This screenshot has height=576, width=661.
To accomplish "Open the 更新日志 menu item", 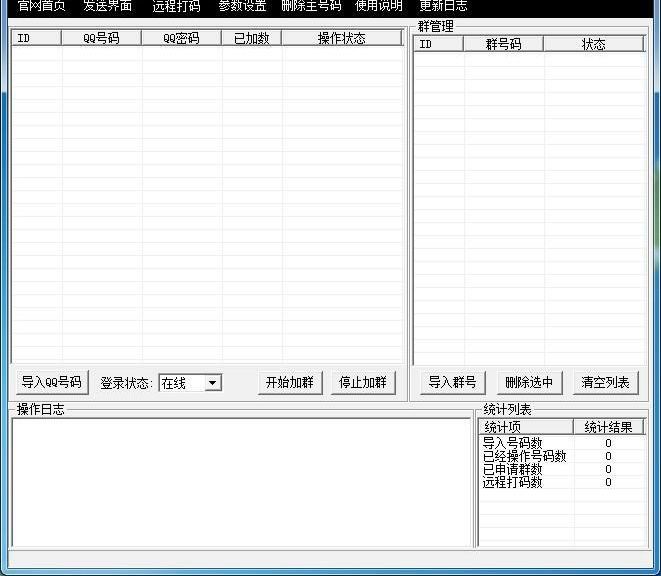I will (443, 6).
